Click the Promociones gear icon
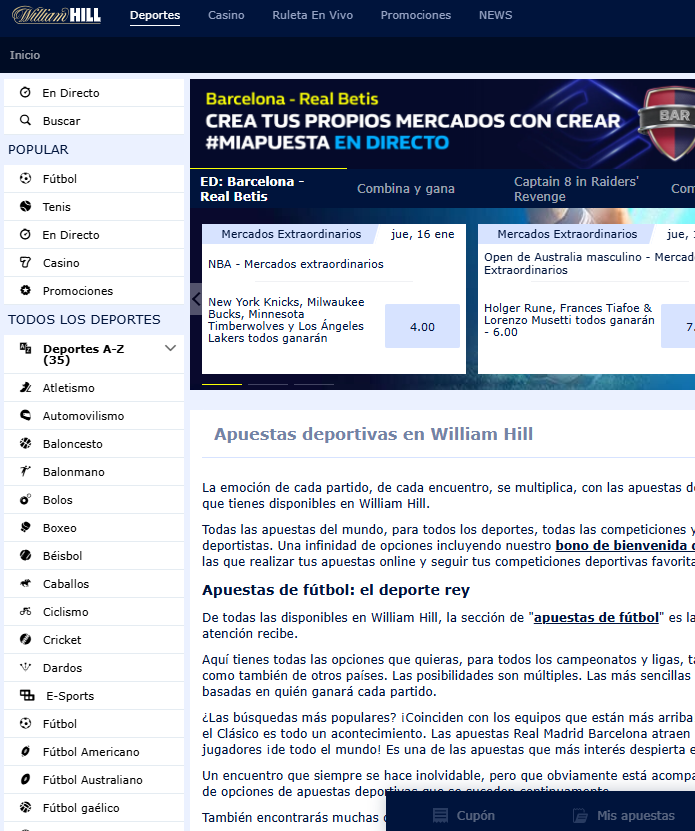The width and height of the screenshot is (695, 831). point(25,291)
